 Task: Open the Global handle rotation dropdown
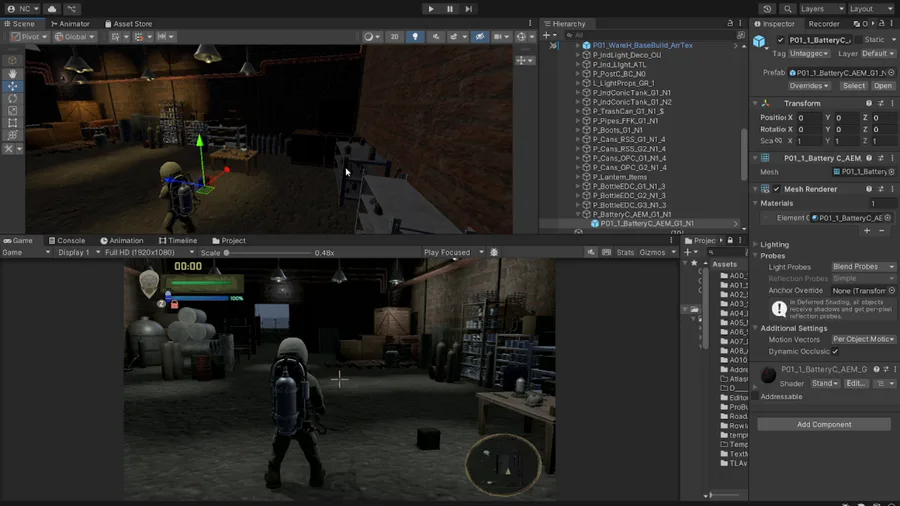pyautogui.click(x=75, y=36)
